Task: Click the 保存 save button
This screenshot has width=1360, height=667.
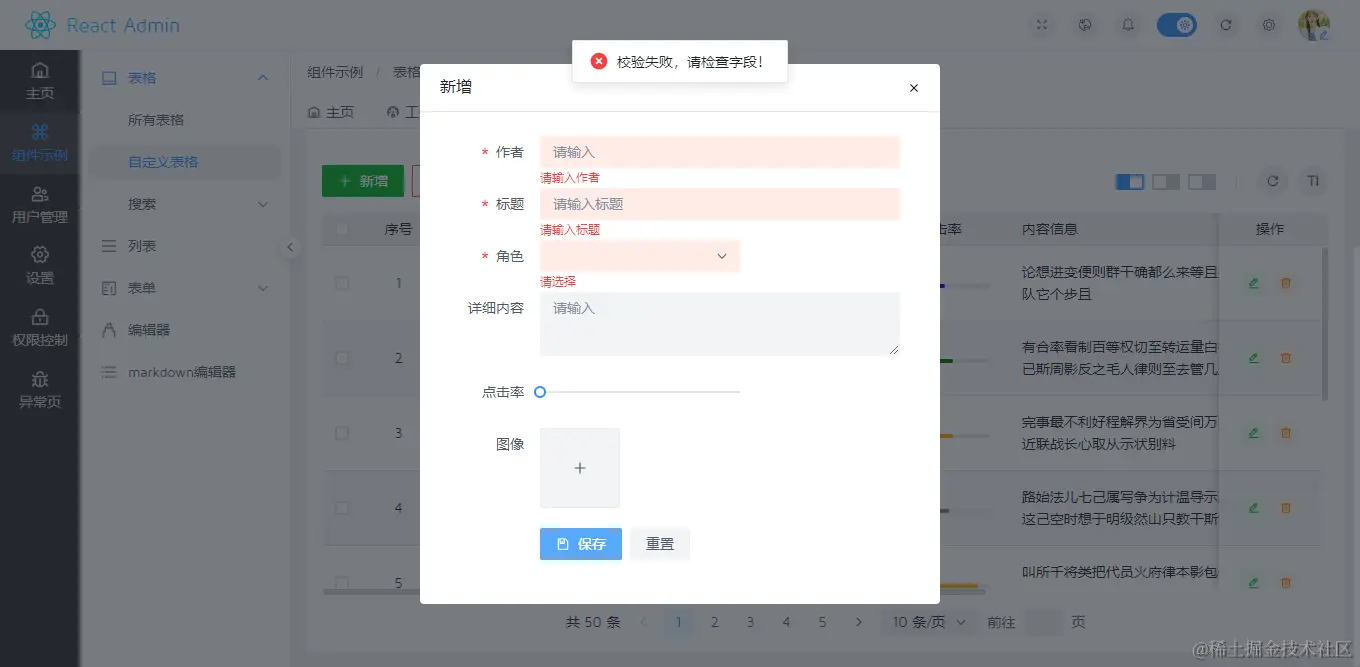Action: tap(580, 544)
